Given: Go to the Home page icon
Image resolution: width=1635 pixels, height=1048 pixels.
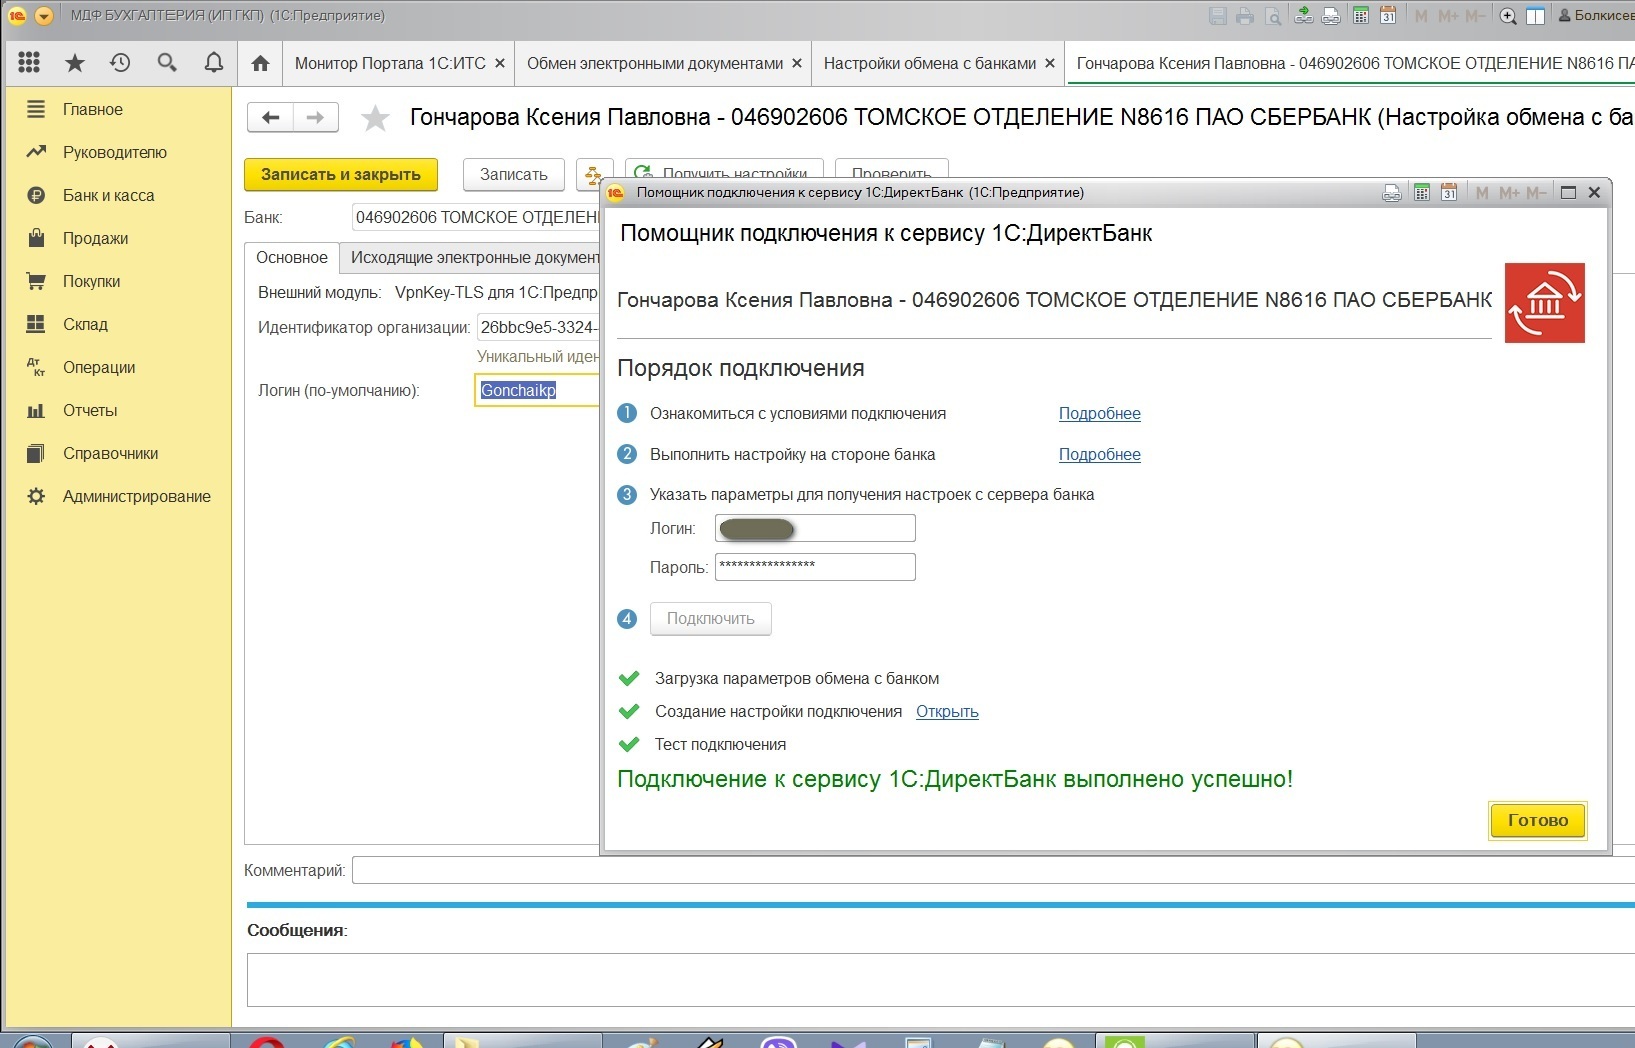Looking at the screenshot, I should coord(260,63).
